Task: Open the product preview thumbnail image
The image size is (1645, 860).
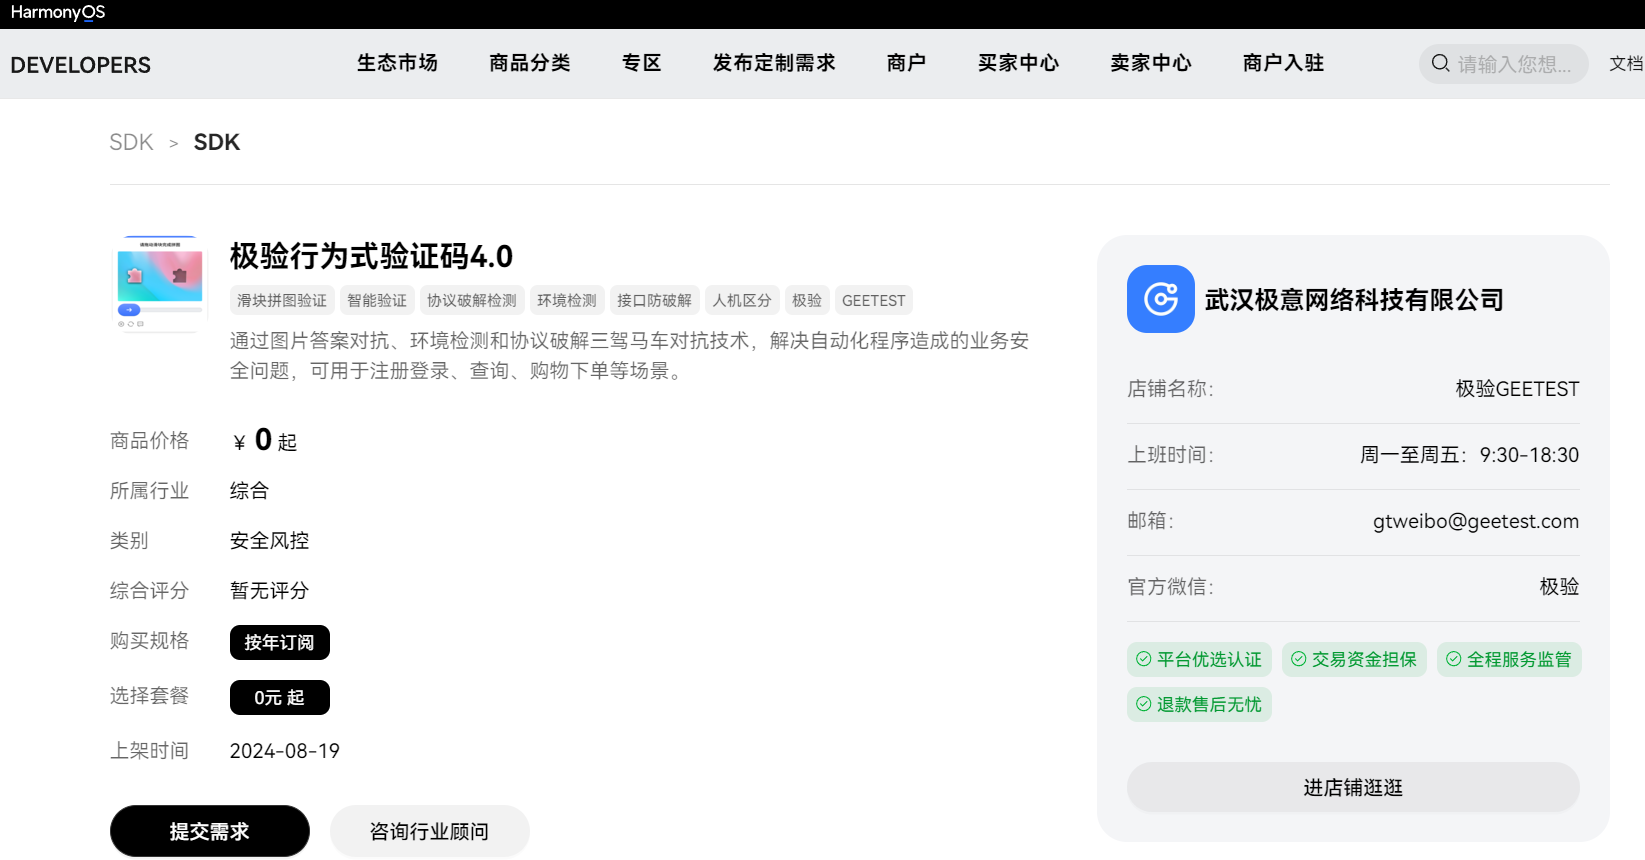Action: point(160,284)
